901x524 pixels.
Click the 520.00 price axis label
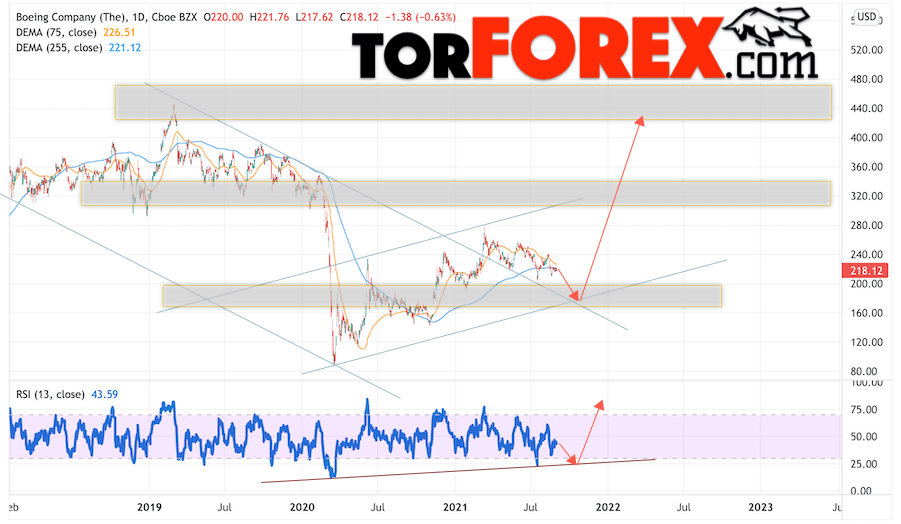tap(867, 50)
